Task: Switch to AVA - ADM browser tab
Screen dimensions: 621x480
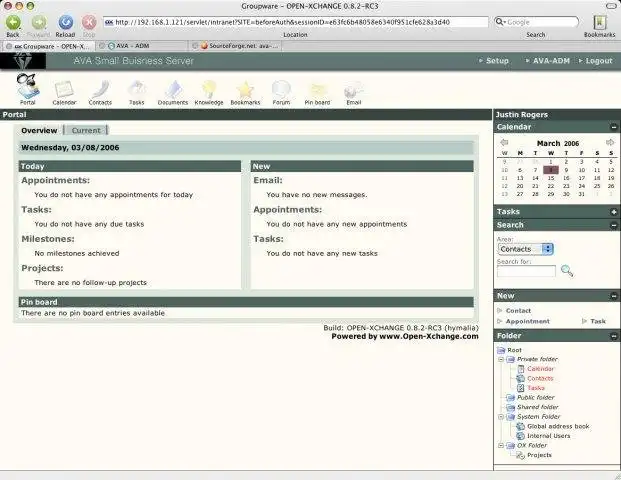Action: coord(143,46)
